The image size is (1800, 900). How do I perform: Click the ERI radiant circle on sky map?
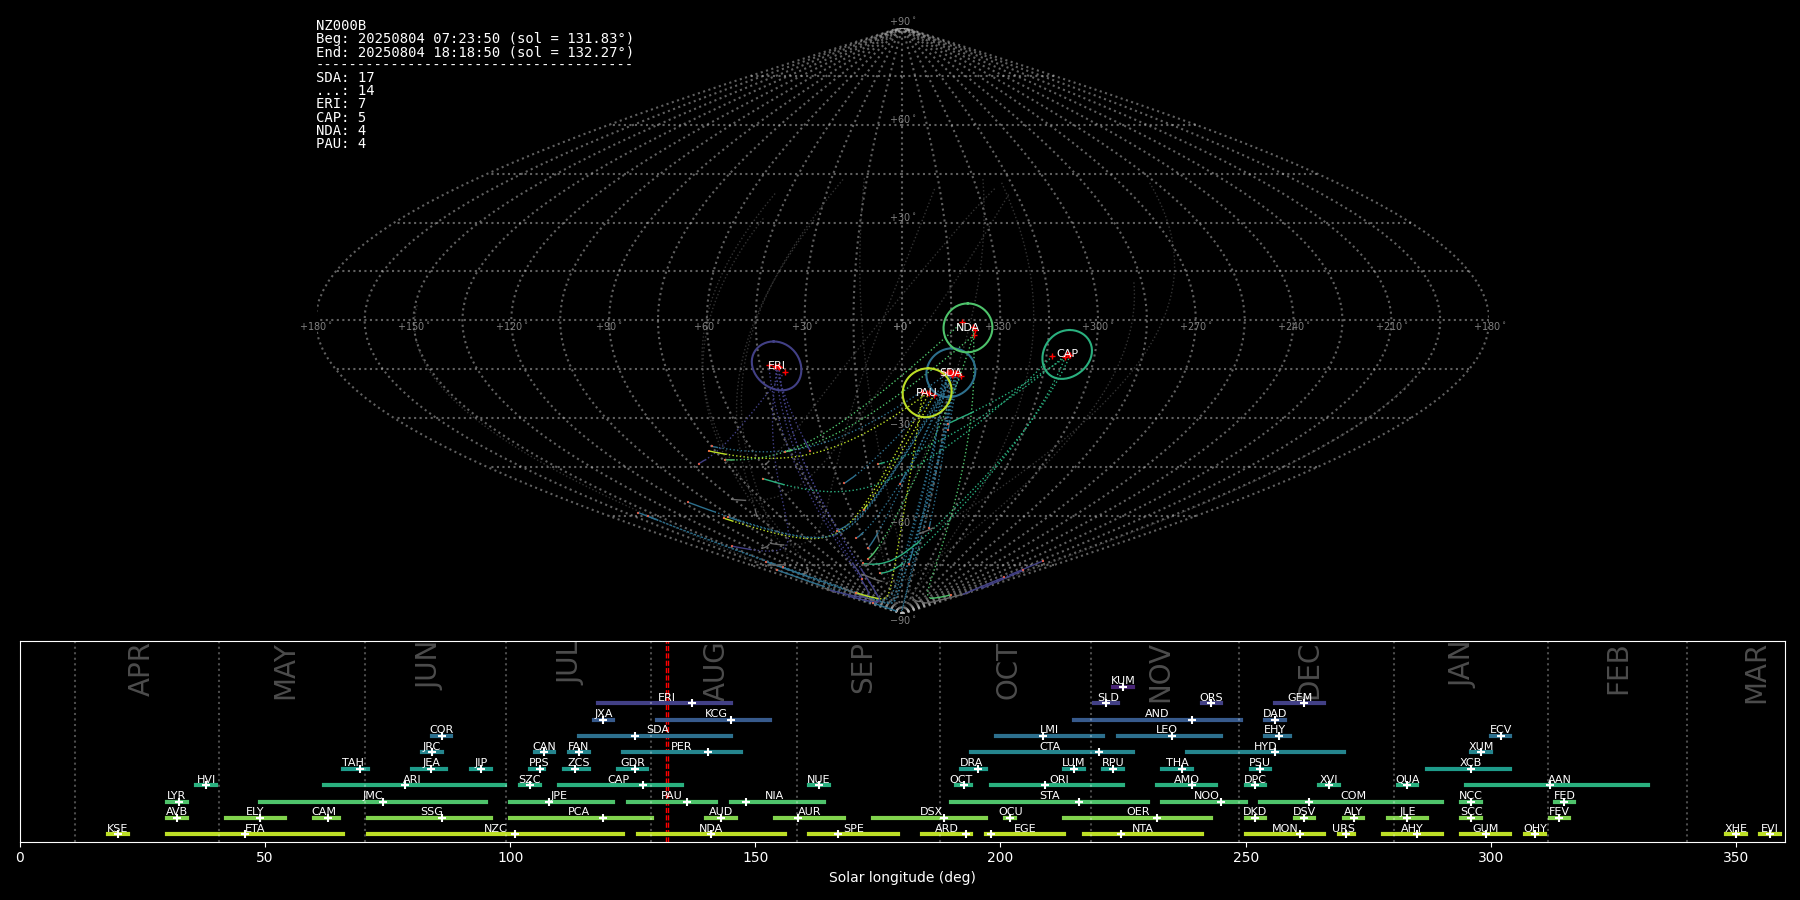point(777,366)
